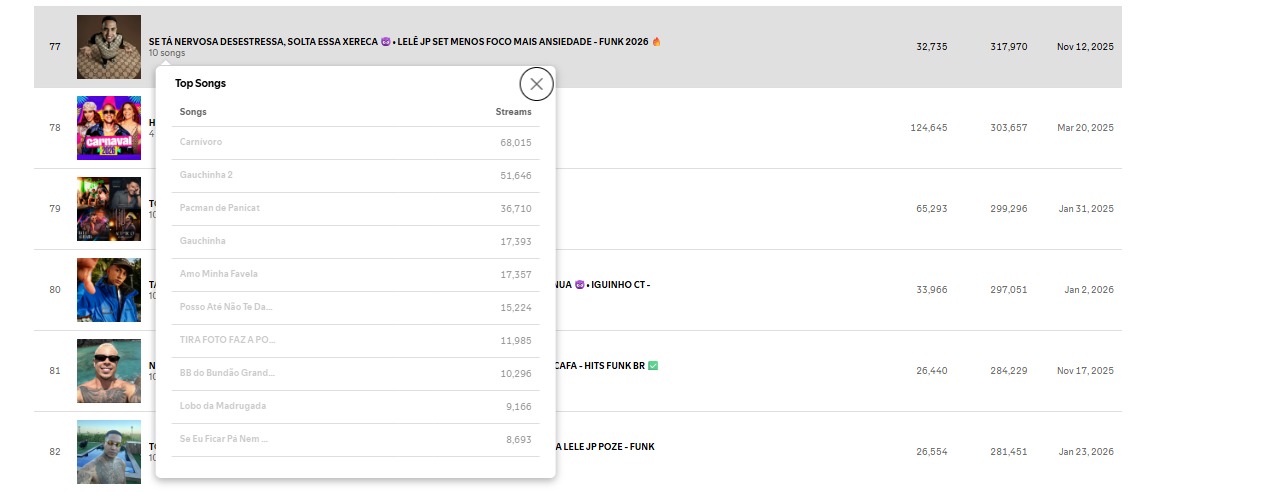The width and height of the screenshot is (1277, 492).
Task: Select the album artwork for rank 79
Action: pyautogui.click(x=109, y=209)
